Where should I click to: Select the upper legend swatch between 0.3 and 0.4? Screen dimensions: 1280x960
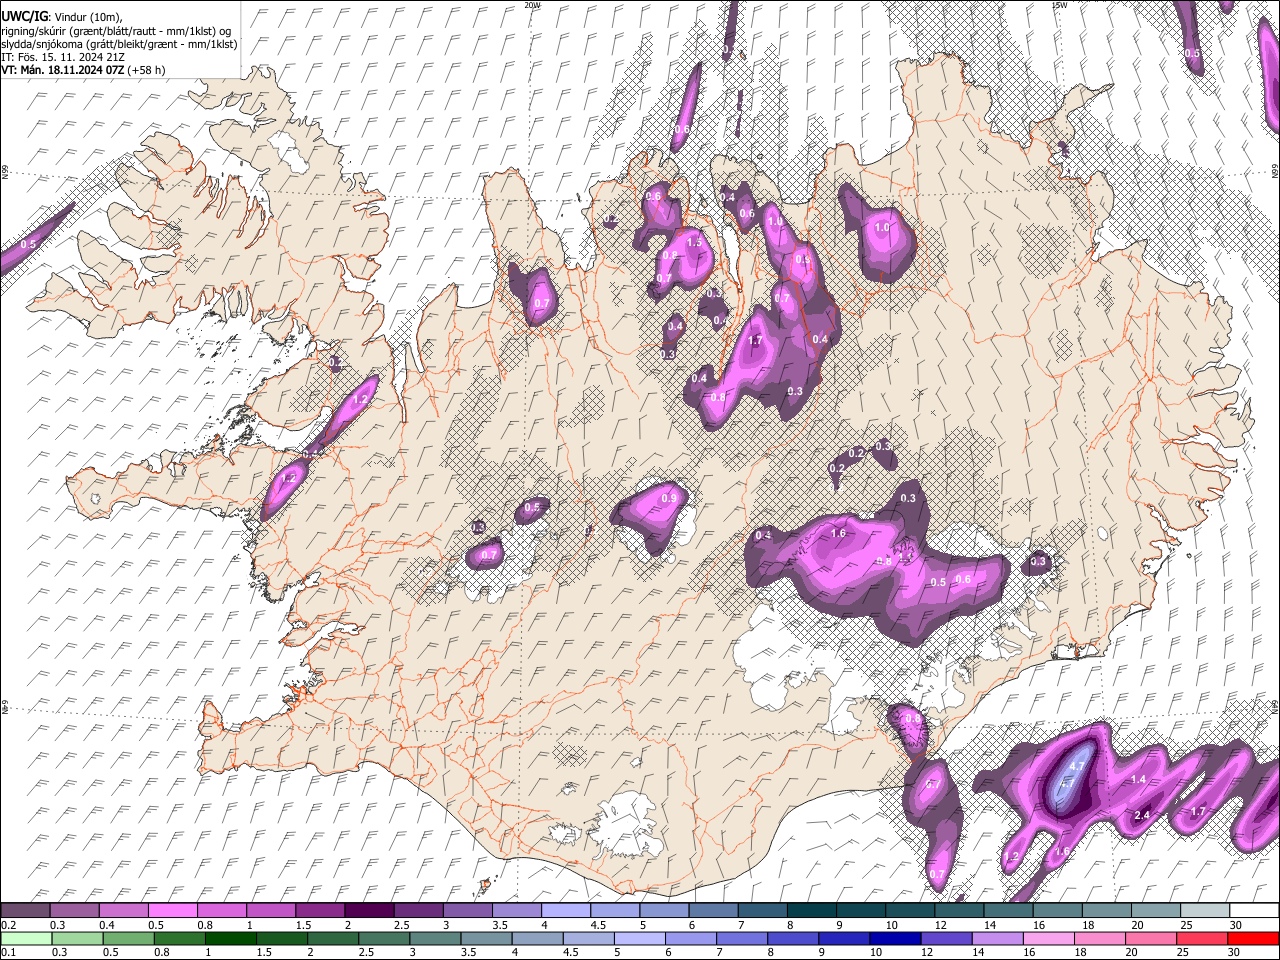point(74,910)
